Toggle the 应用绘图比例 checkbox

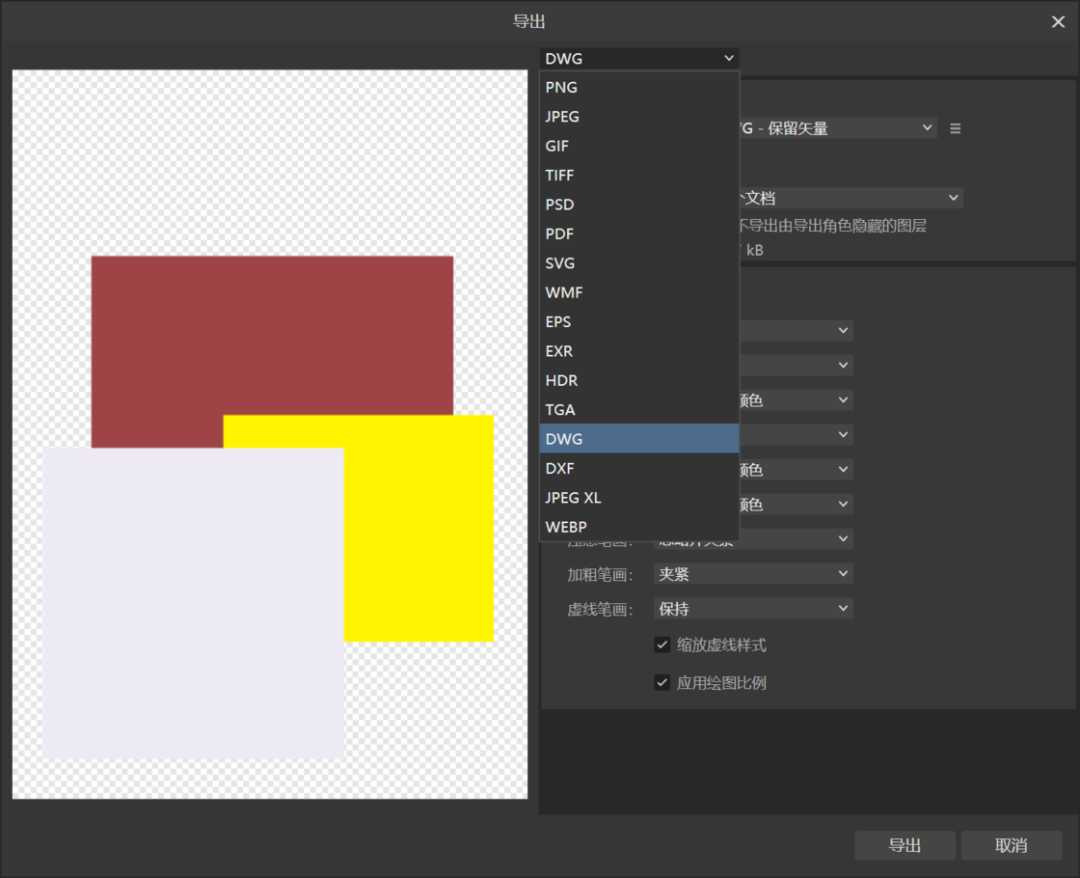(662, 682)
